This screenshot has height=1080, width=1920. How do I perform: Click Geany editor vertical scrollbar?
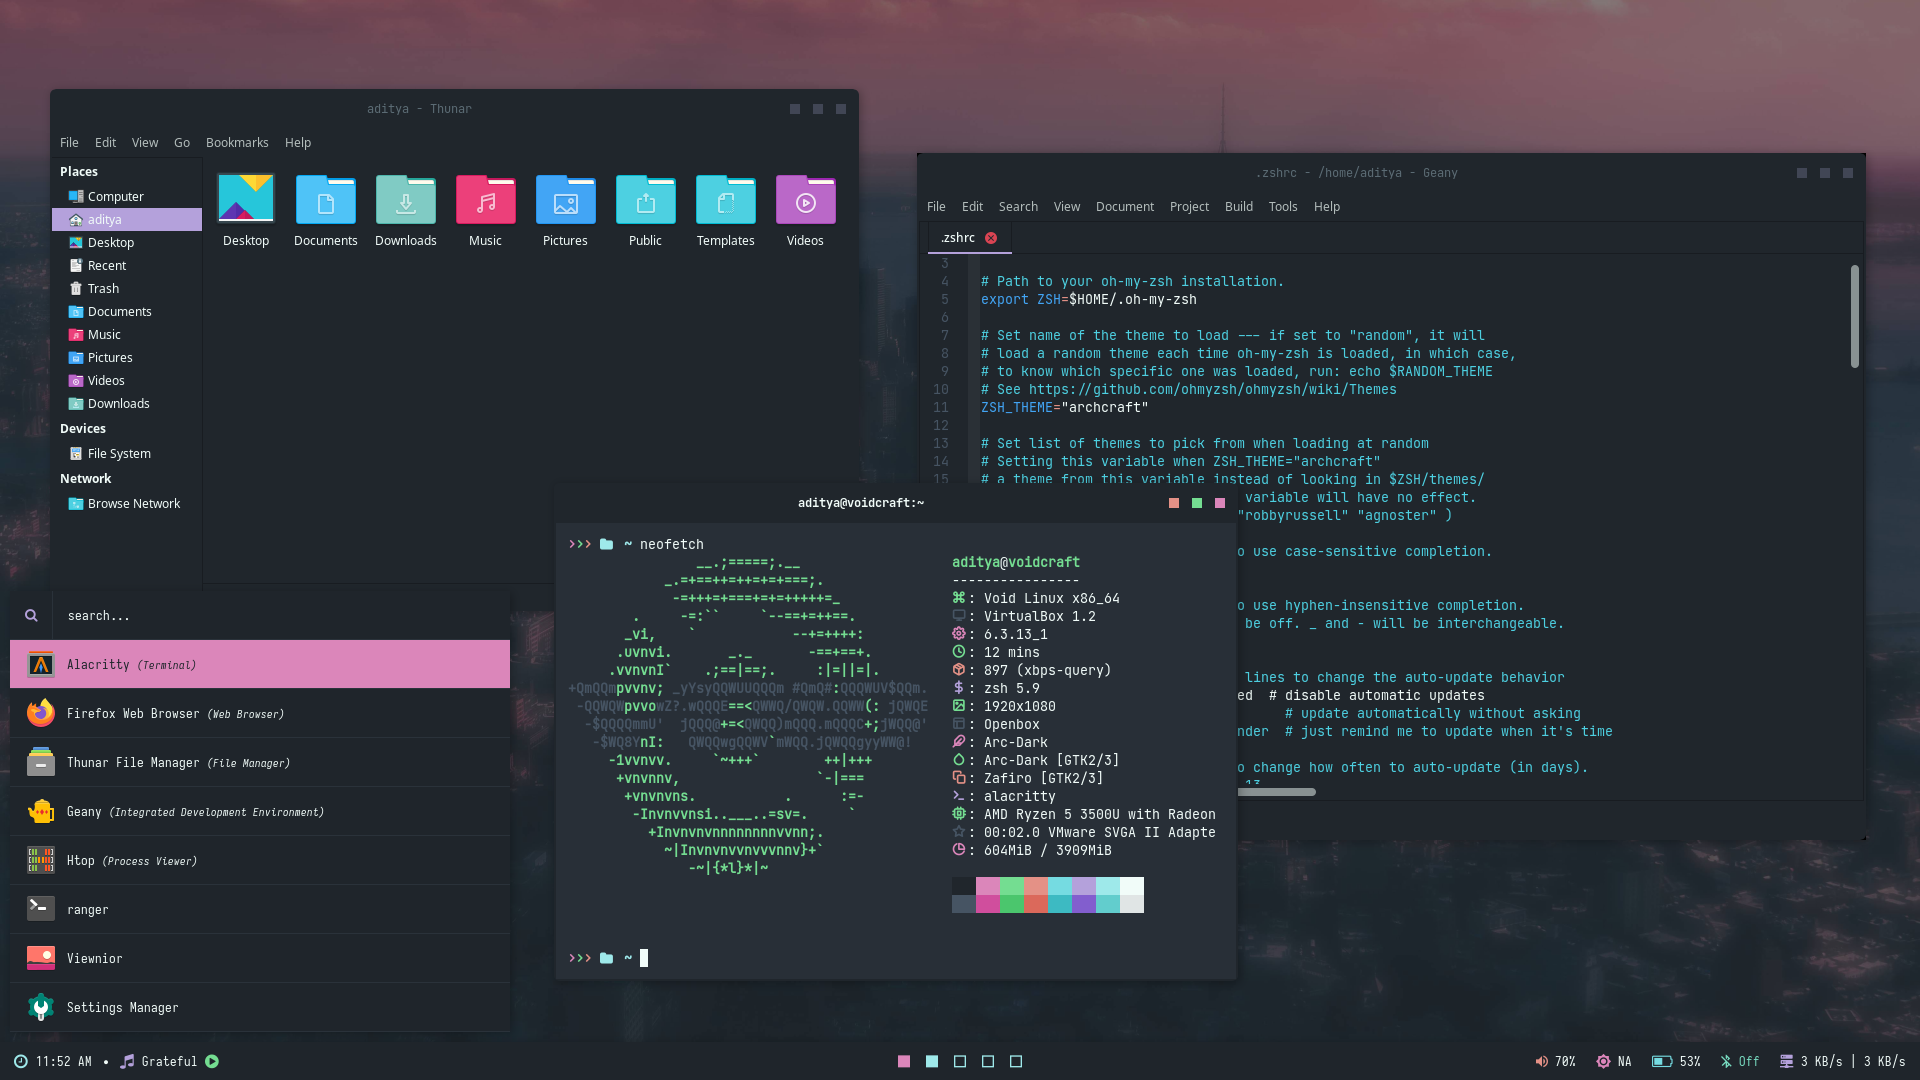tap(1854, 316)
